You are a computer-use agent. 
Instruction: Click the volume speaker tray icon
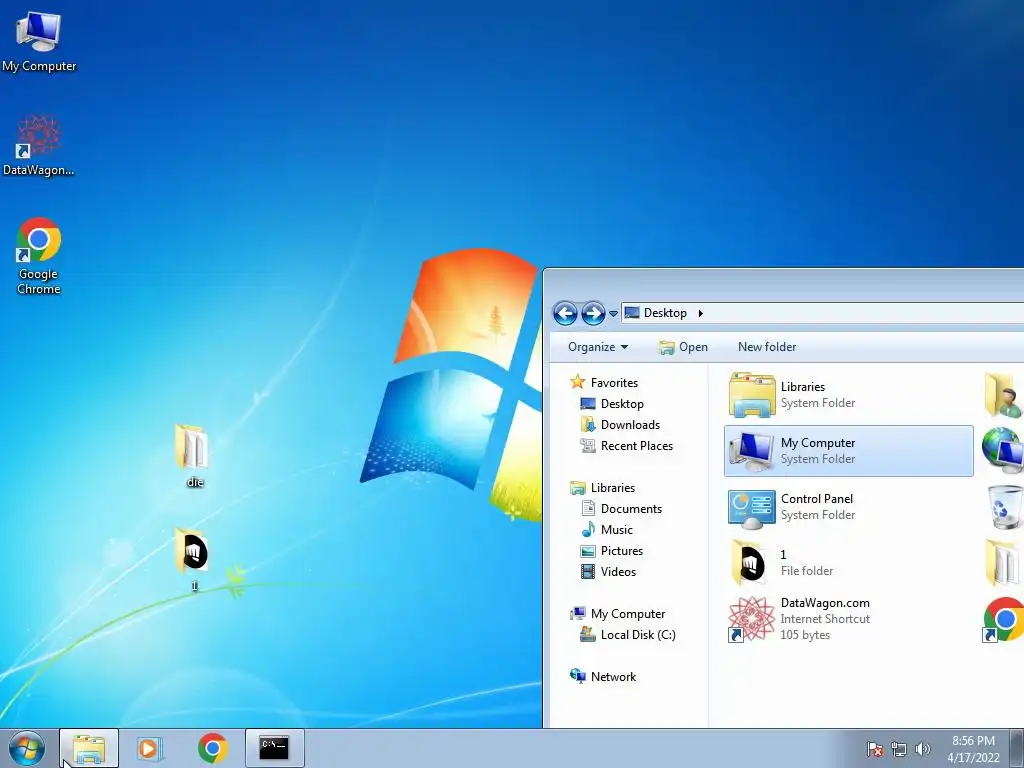(922, 749)
